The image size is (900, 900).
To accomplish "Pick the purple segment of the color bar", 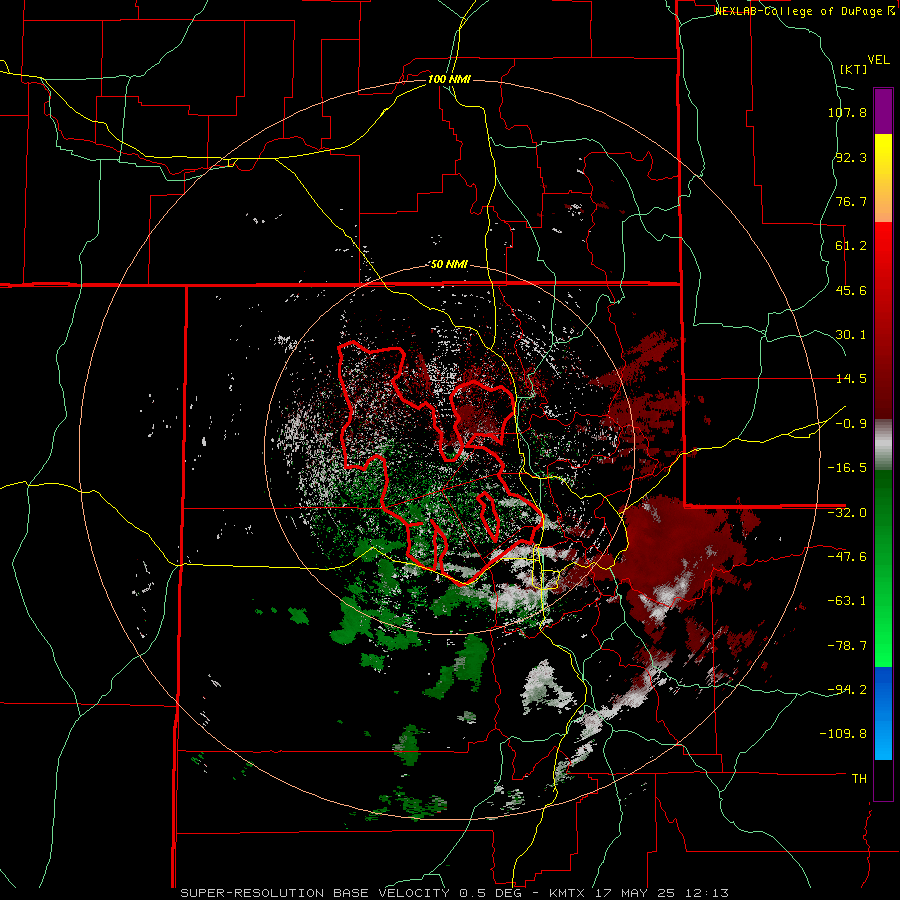I will [883, 111].
